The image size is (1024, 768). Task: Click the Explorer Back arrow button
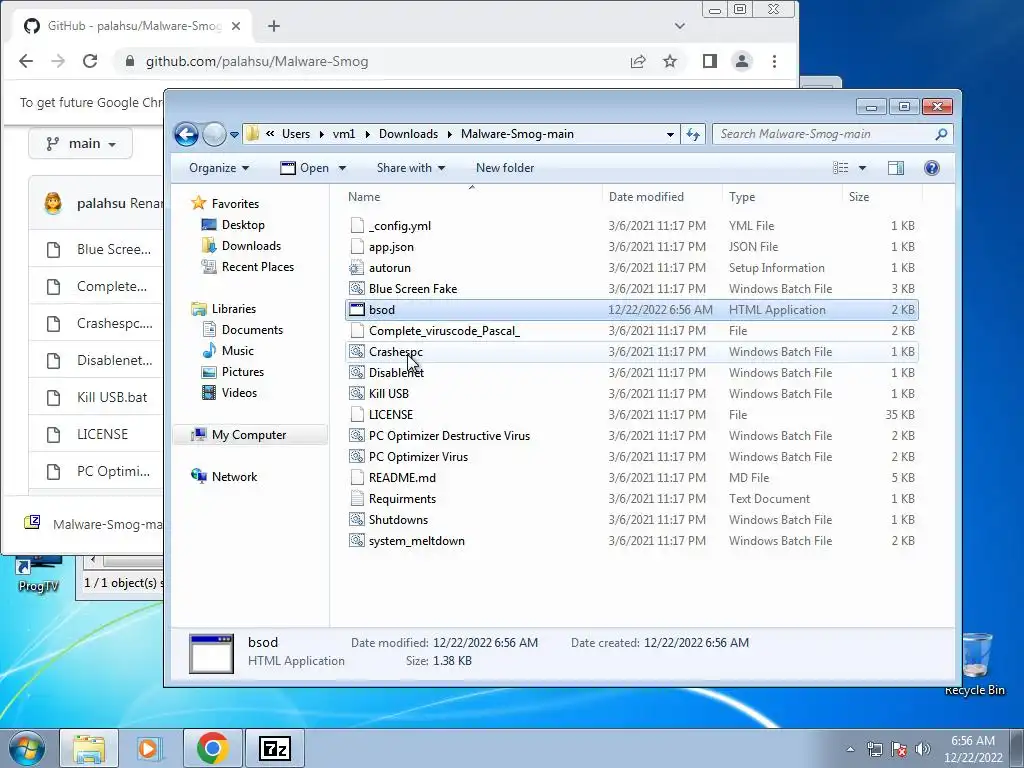point(187,135)
